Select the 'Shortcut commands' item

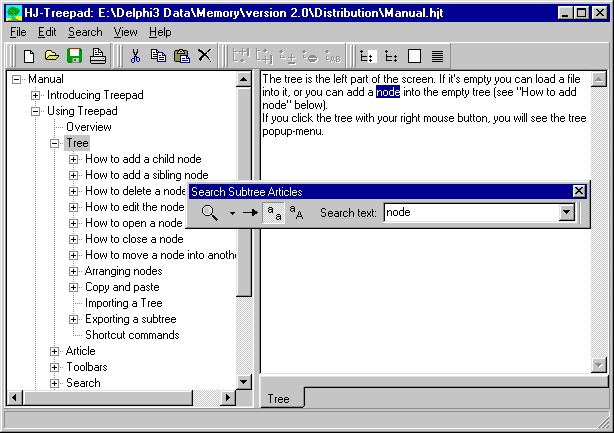[x=132, y=336]
